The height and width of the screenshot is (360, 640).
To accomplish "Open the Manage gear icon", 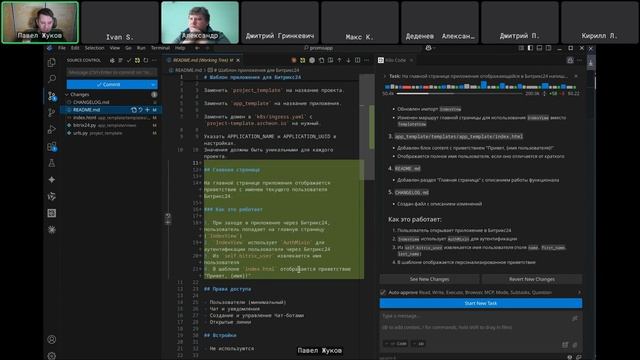I will tap(52, 356).
